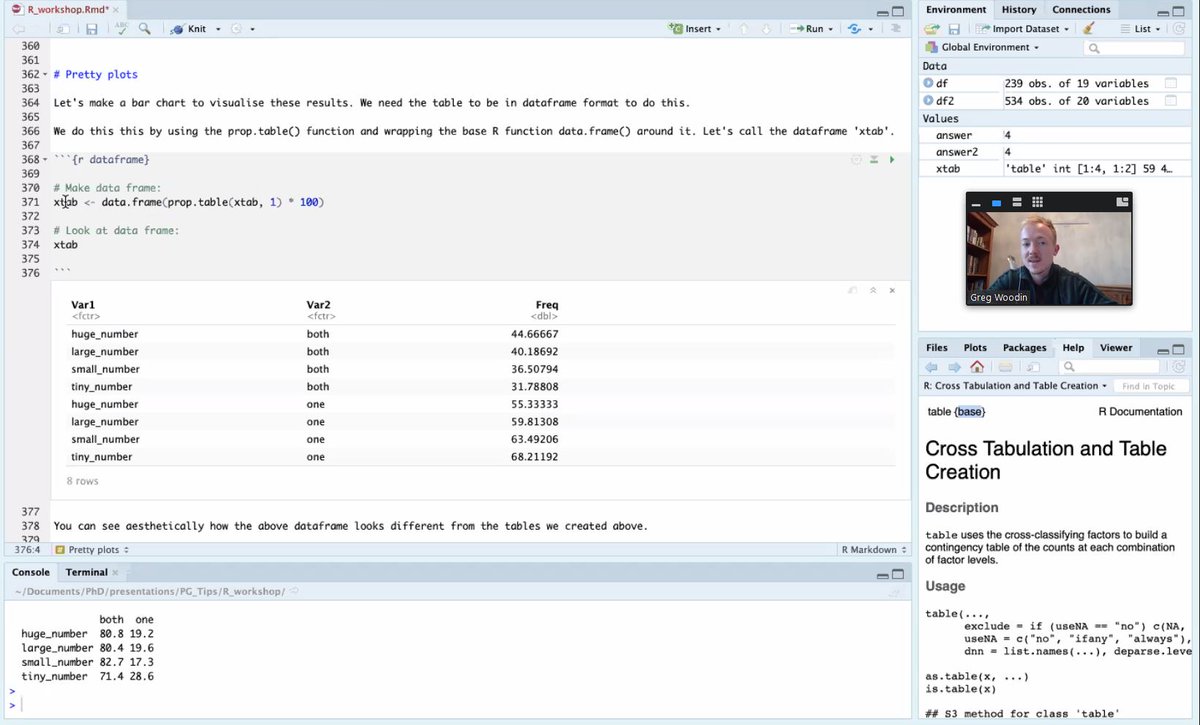This screenshot has height=725, width=1200.
Task: Change R Markdown file type selector
Action: point(874,550)
